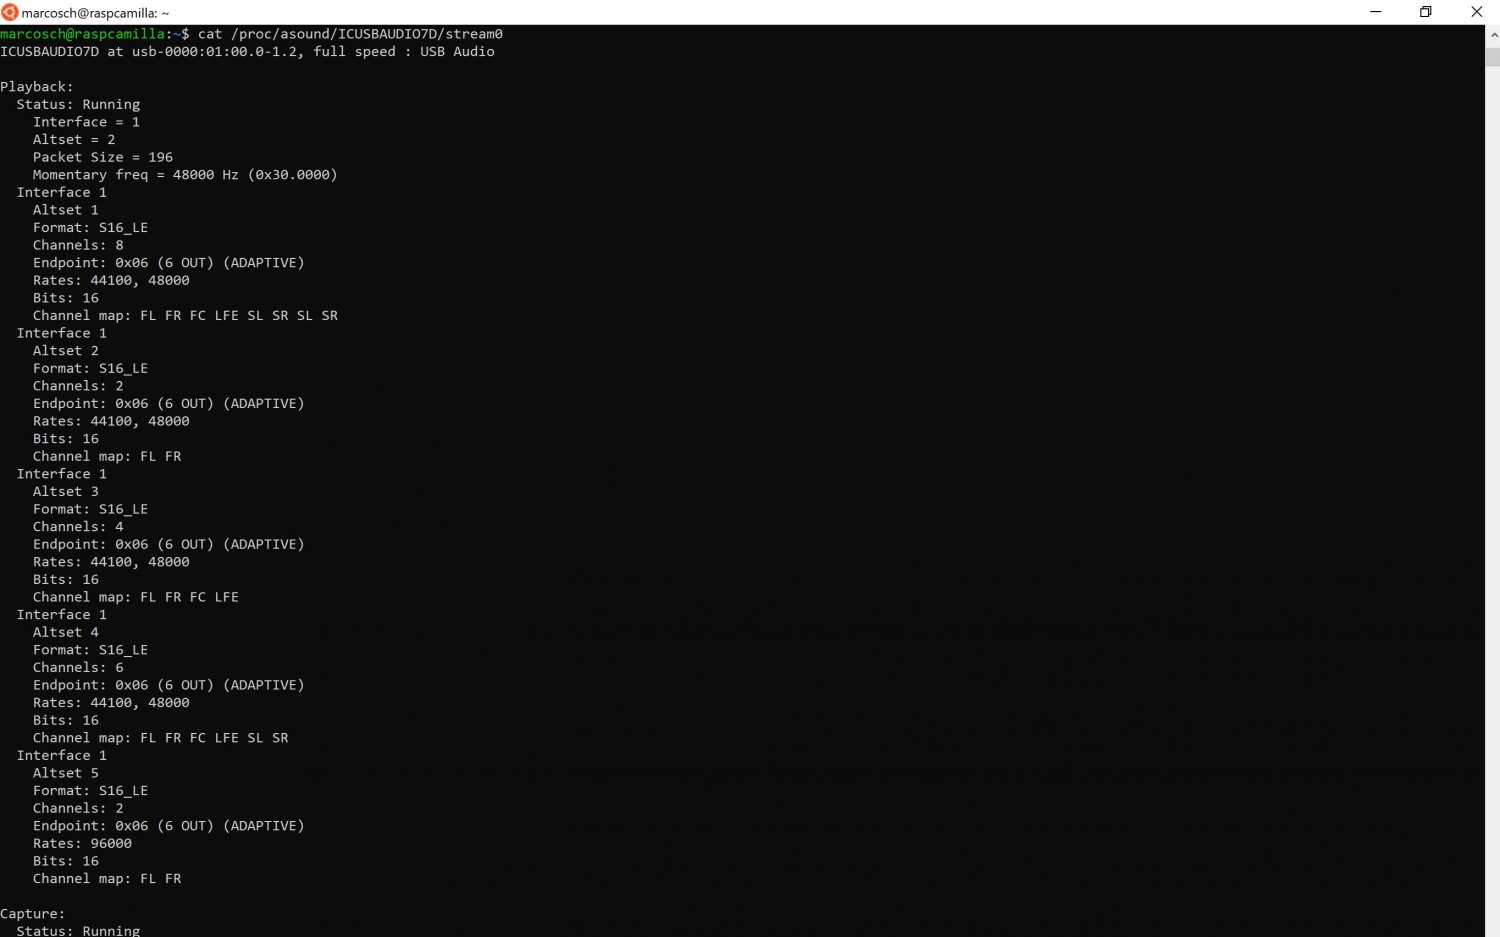
Task: Click channel map 'FL FR FC LFE SL SR SL SR'
Action: (x=239, y=316)
